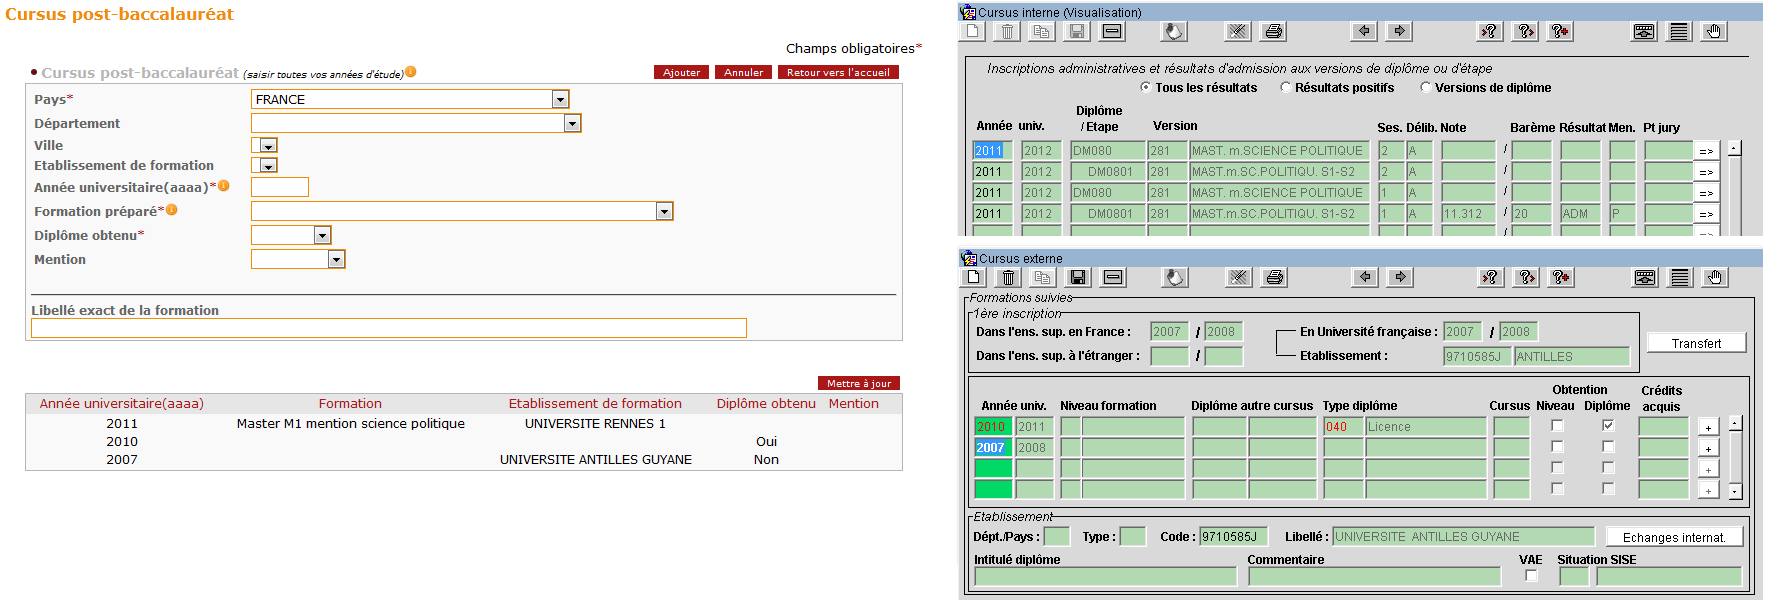Image resolution: width=1767 pixels, height=603 pixels.
Task: Click the print icon in Cursus interne toolbar
Action: [x=1273, y=32]
